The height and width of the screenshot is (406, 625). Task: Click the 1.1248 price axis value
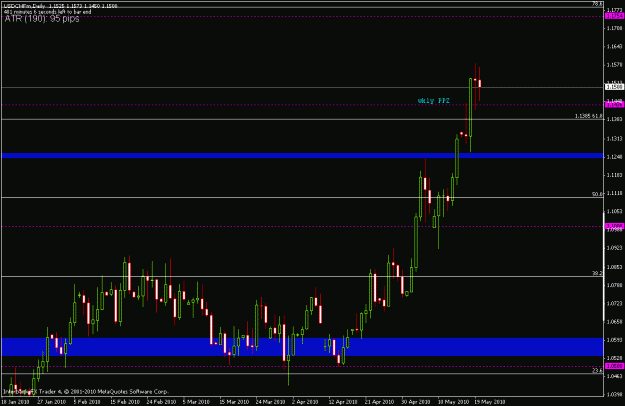[x=614, y=157]
